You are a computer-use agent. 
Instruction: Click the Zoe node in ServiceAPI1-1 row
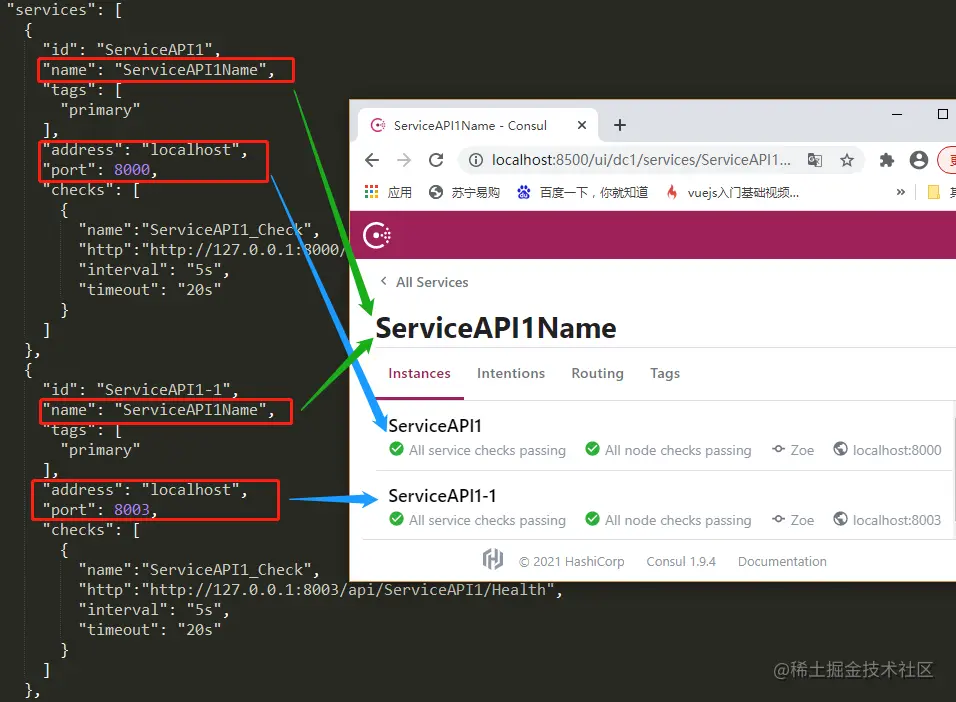pyautogui.click(x=794, y=520)
